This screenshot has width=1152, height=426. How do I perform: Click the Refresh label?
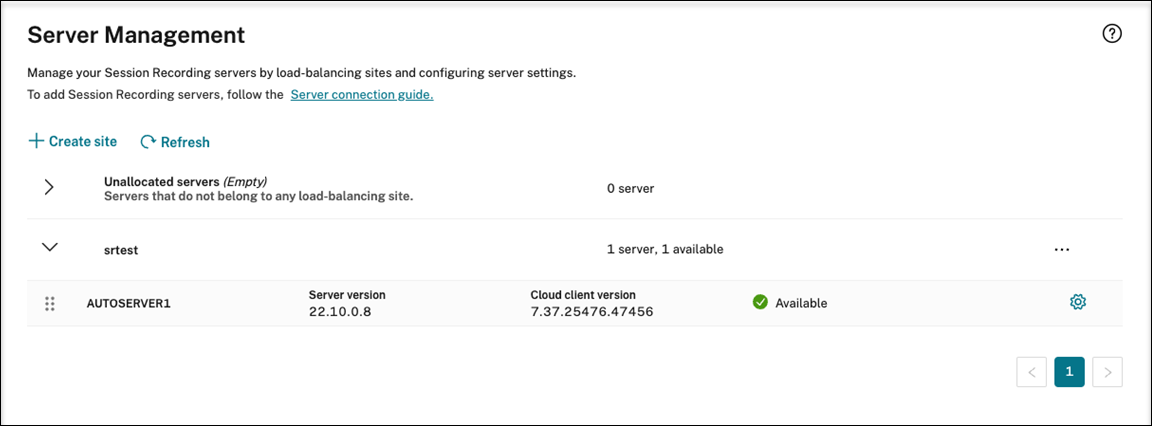[185, 142]
